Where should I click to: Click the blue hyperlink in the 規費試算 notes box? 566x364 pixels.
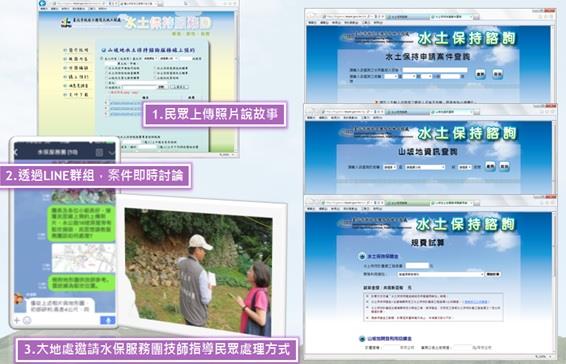pos(476,302)
